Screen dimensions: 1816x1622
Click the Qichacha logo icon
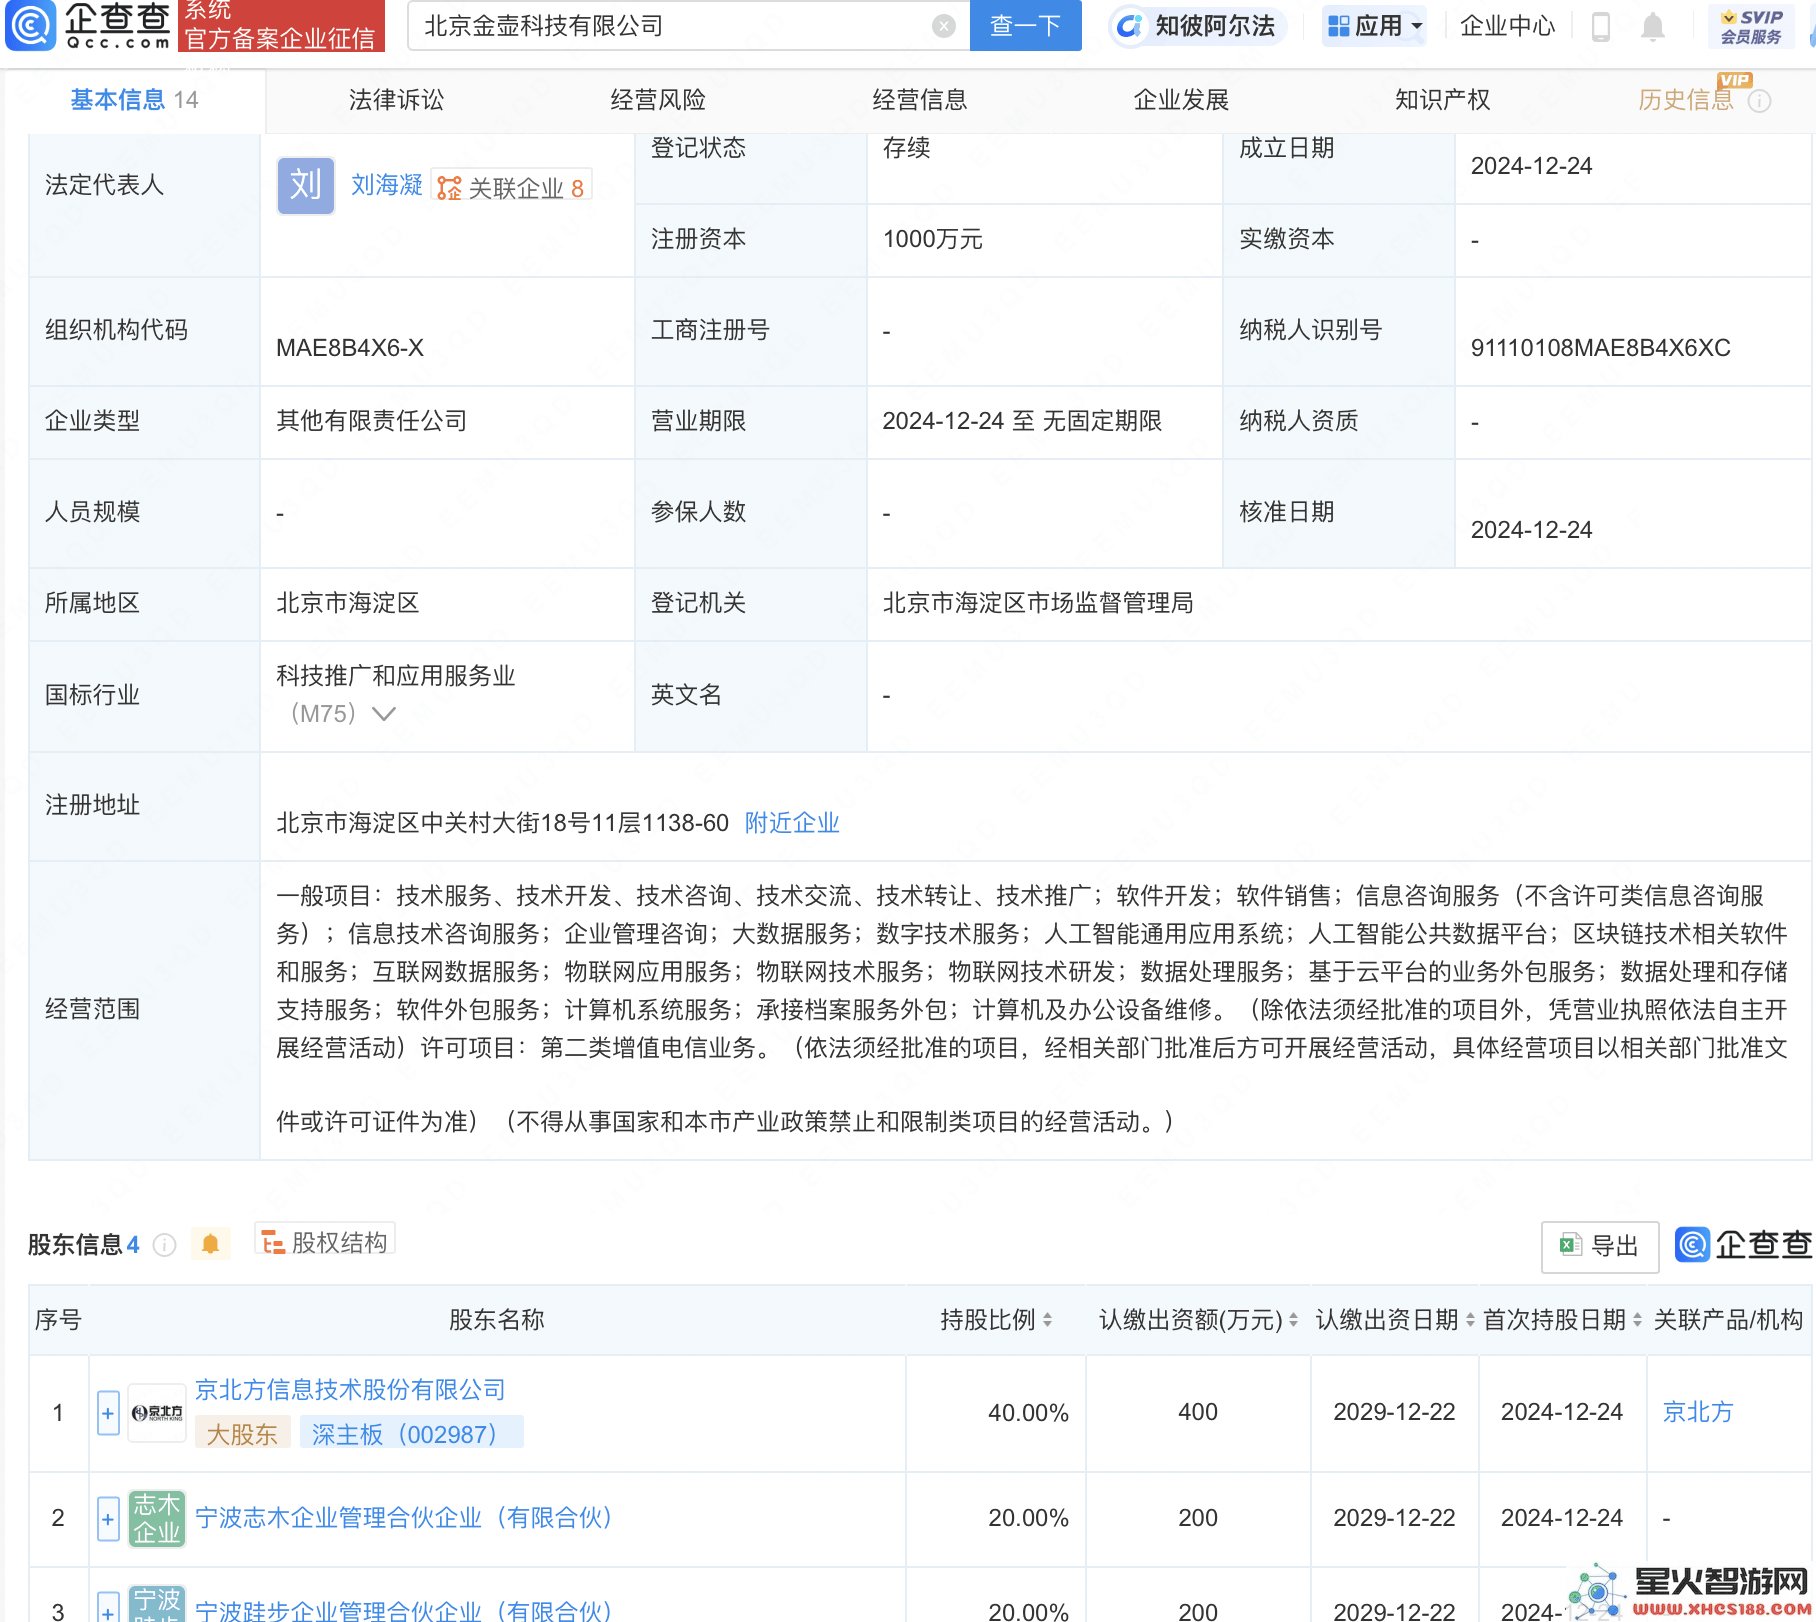pos(30,25)
